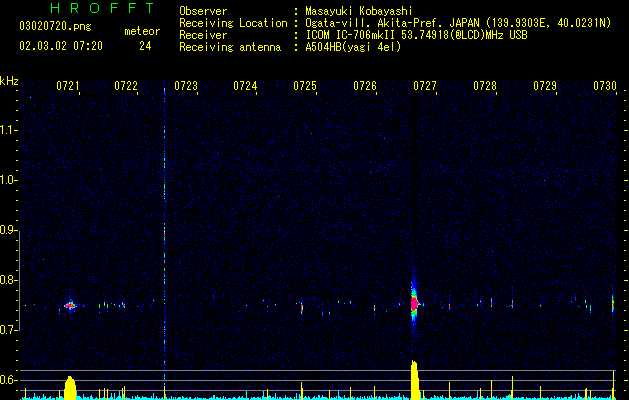
Task: Select the A504HB(yagi 4el) antenna text
Action: tap(353, 47)
